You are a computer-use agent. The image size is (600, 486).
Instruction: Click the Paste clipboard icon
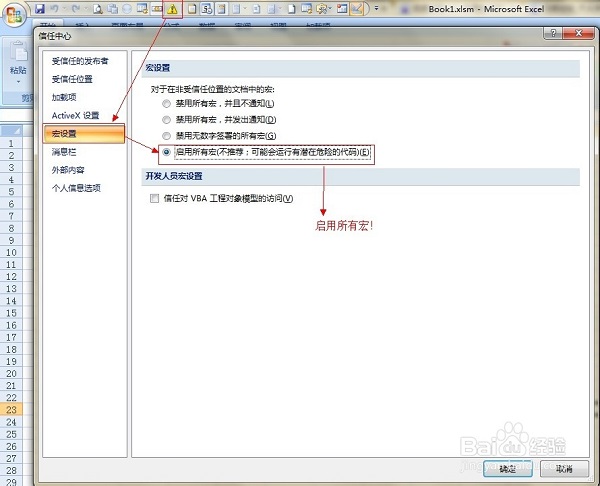pos(17,50)
